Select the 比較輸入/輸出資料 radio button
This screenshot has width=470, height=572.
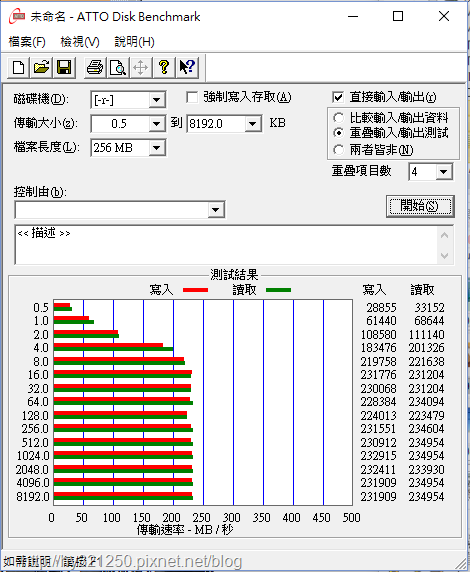[338, 117]
